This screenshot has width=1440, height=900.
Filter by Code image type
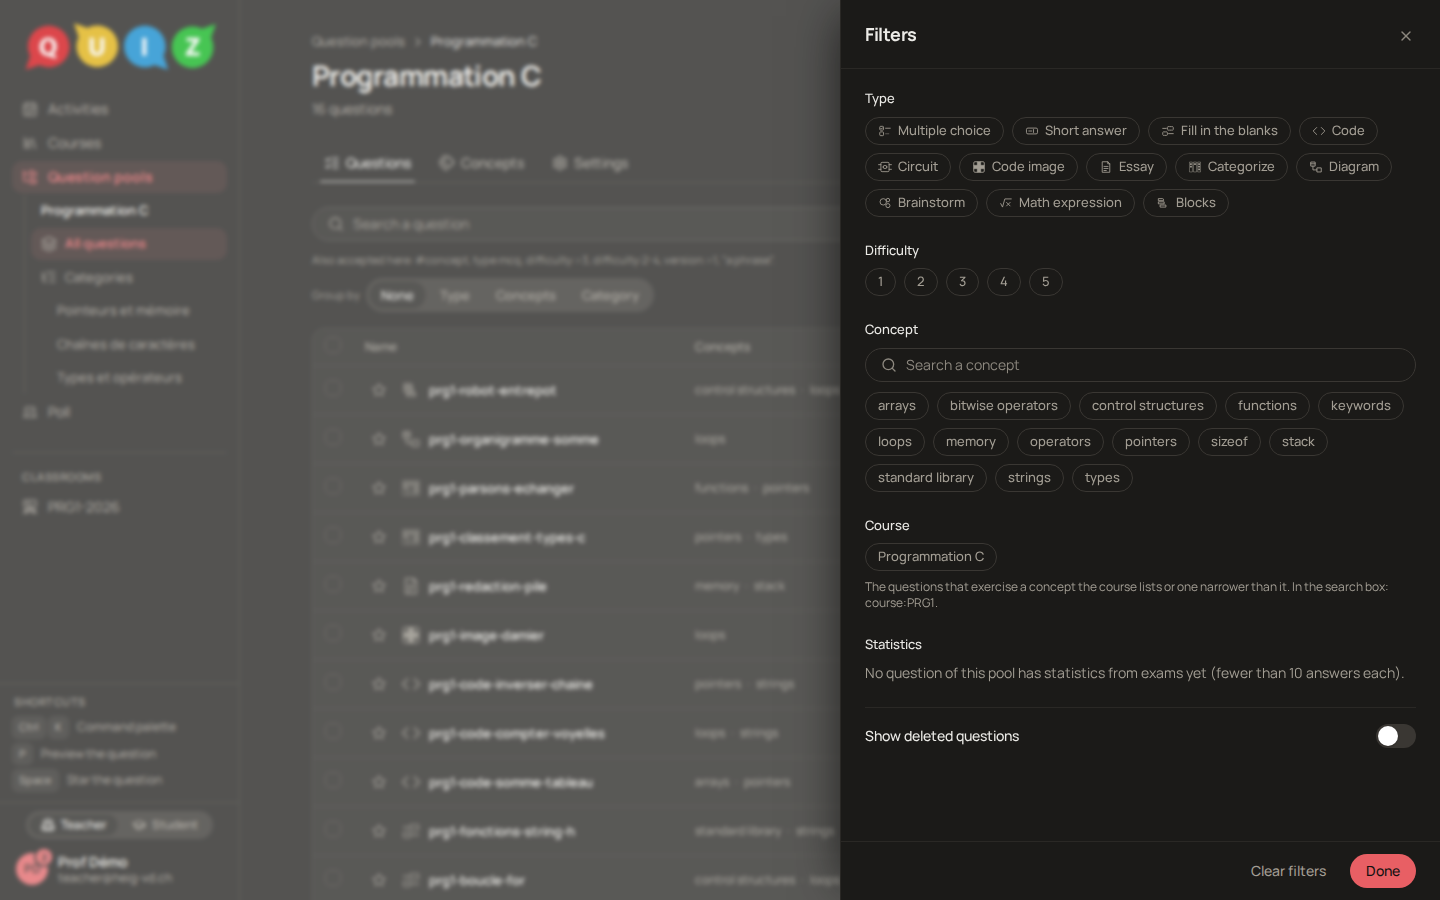coord(1018,167)
